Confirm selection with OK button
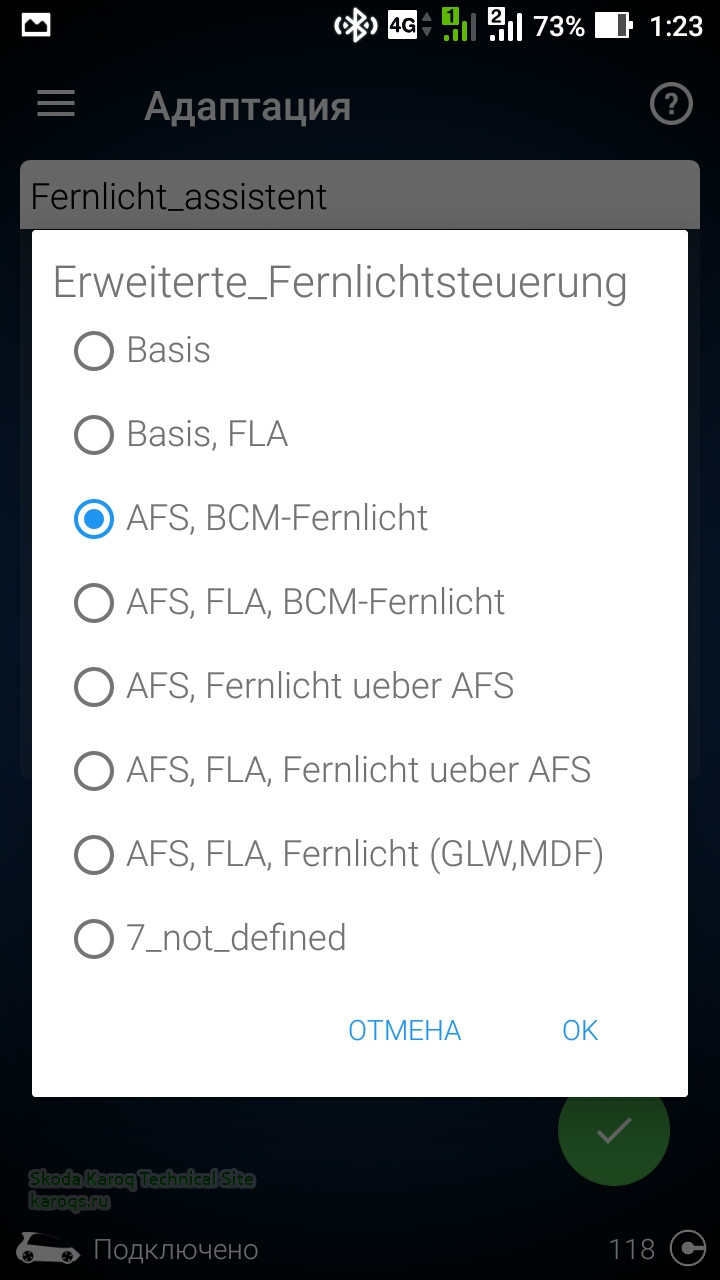The width and height of the screenshot is (720, 1280). point(580,1031)
